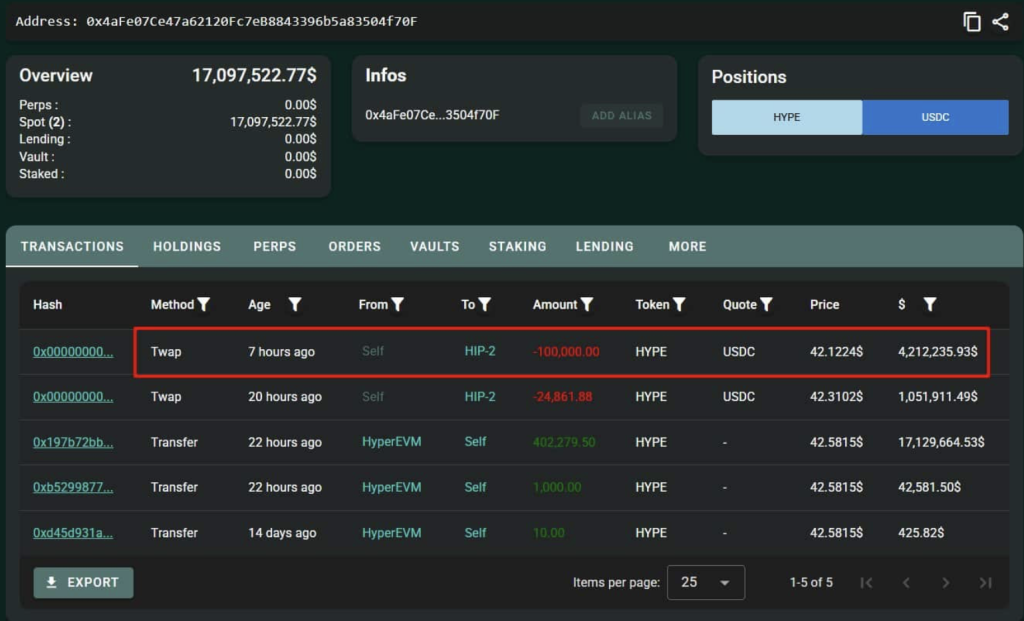
Task: Switch to the Transactions tab
Action: tap(72, 247)
